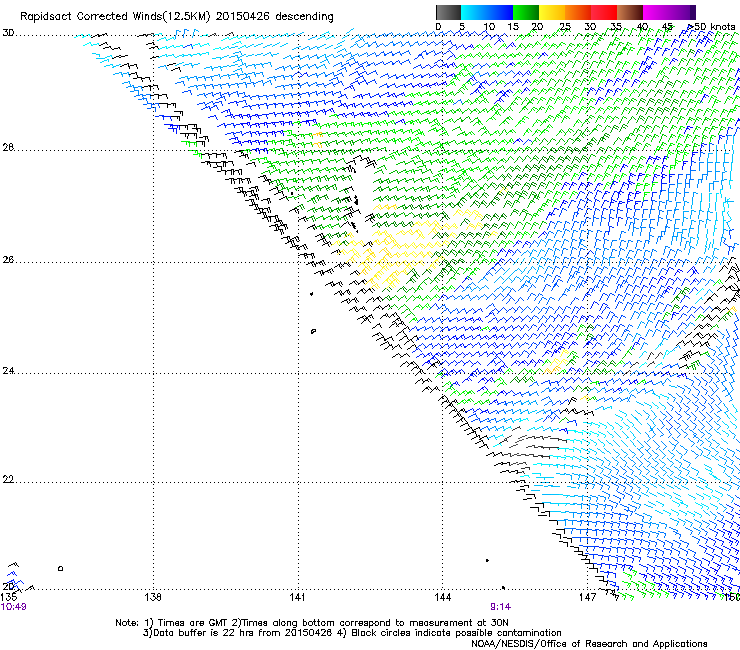Click the longitude axis label '147'
The width and height of the screenshot is (740, 650).
coord(588,597)
